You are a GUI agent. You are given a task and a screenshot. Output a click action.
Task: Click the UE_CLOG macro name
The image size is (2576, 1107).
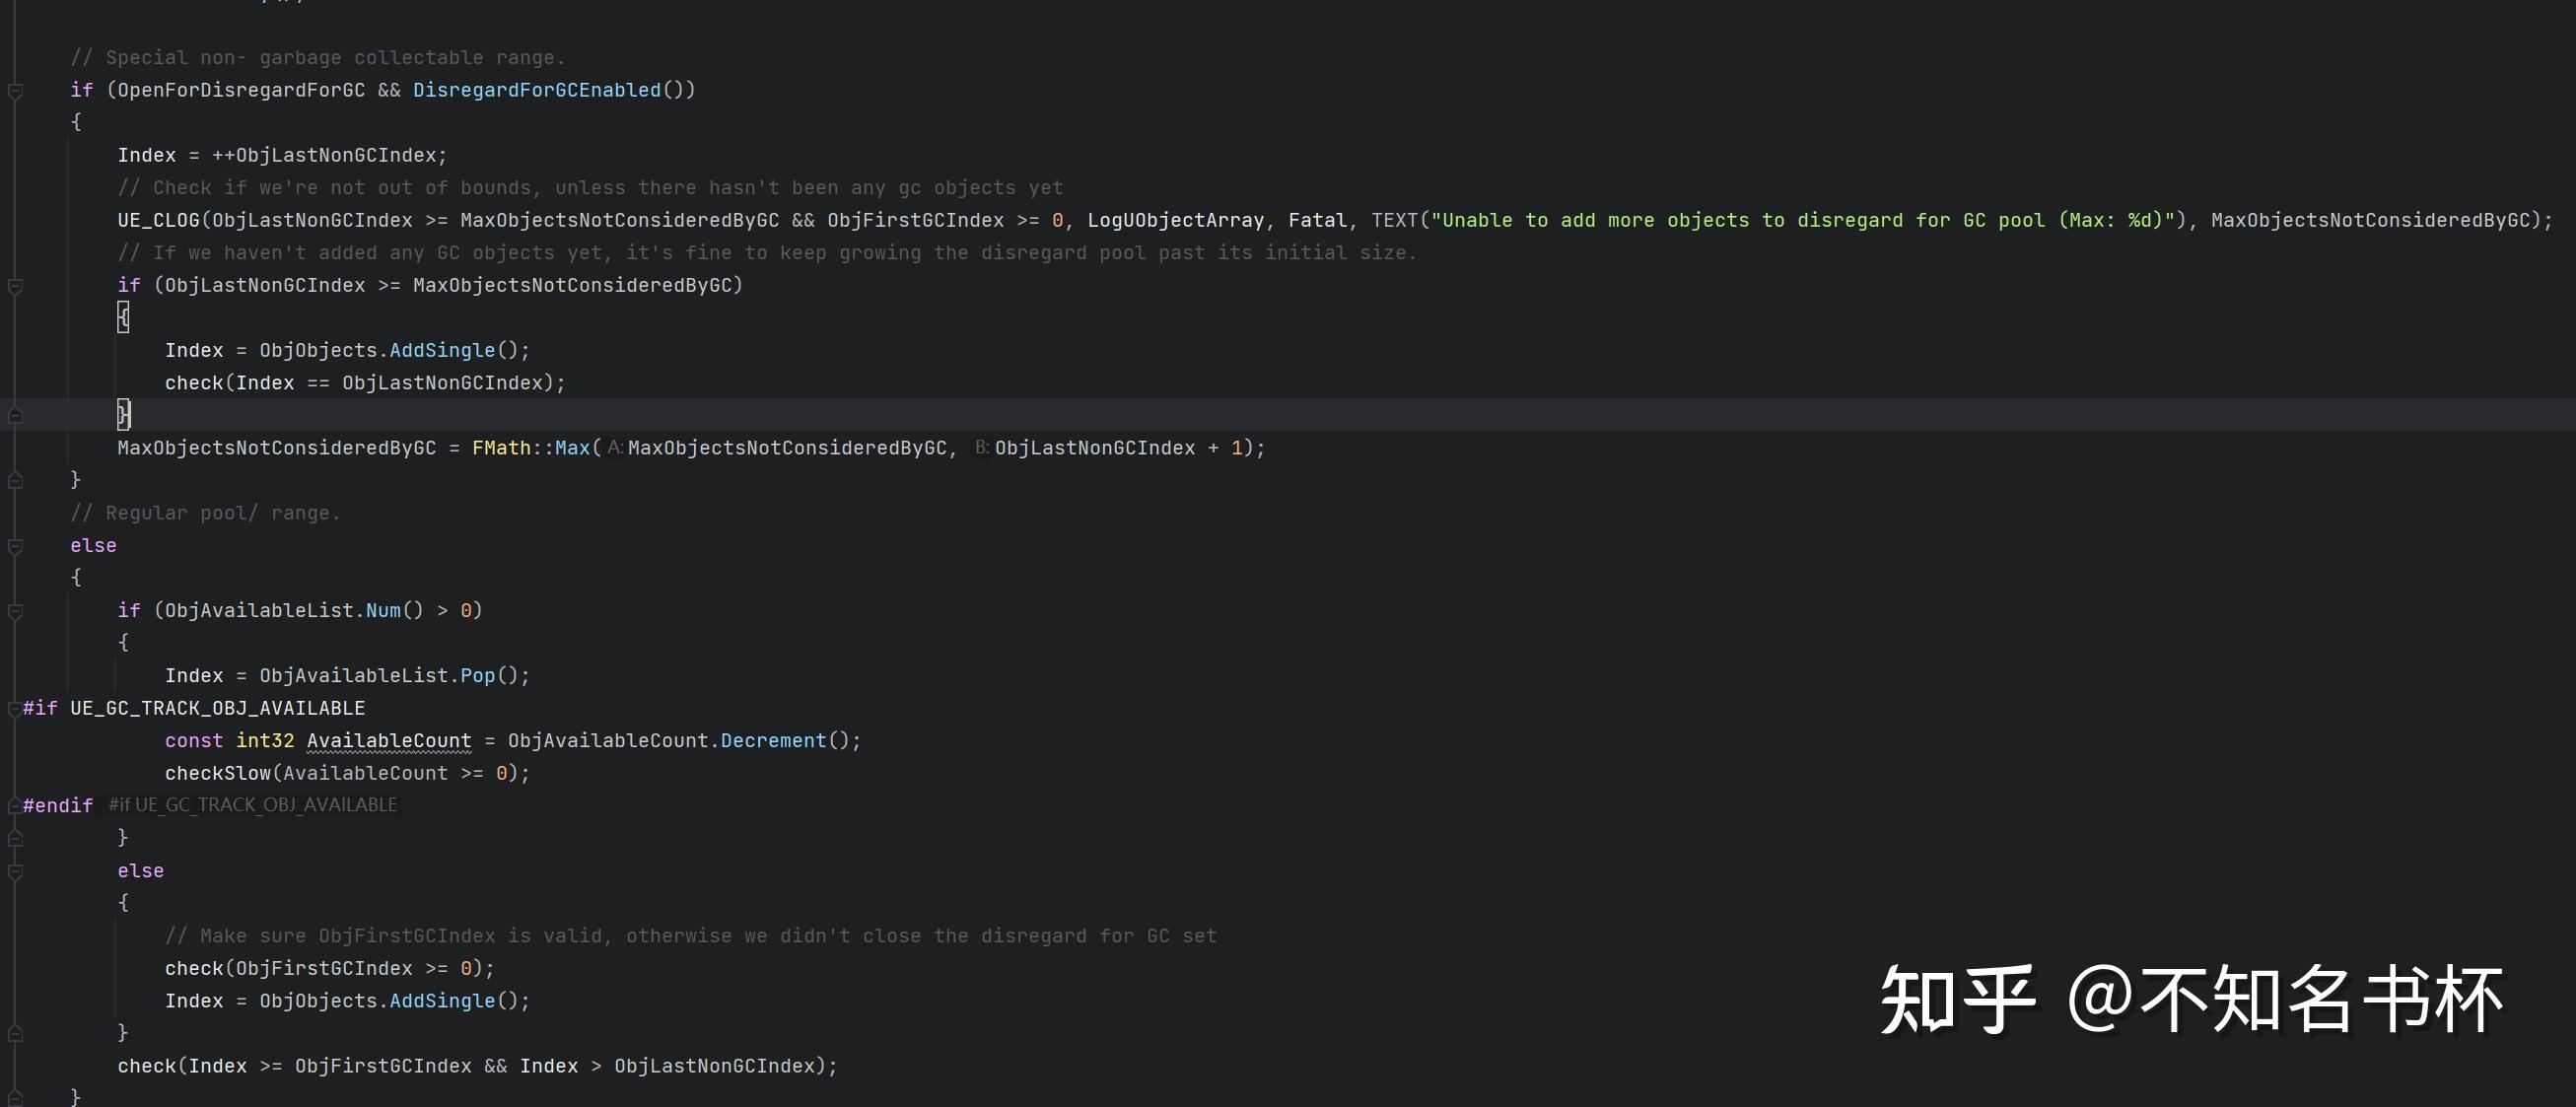[158, 220]
